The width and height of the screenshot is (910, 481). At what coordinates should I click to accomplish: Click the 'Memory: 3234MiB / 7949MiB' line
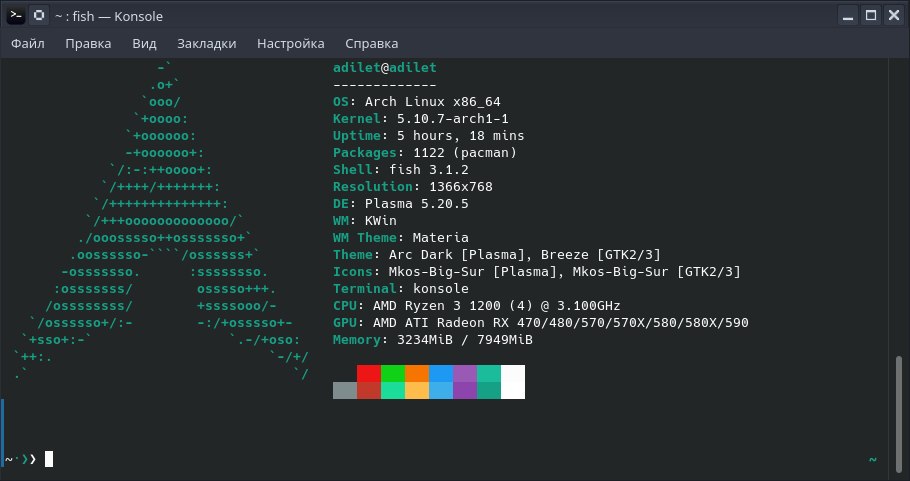click(432, 339)
